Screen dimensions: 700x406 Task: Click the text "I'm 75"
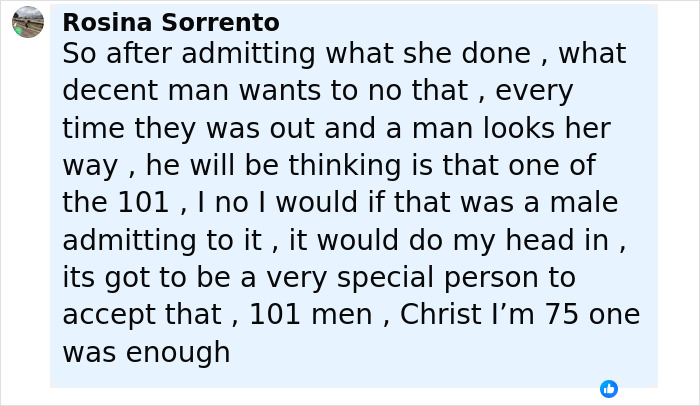[x=542, y=314]
